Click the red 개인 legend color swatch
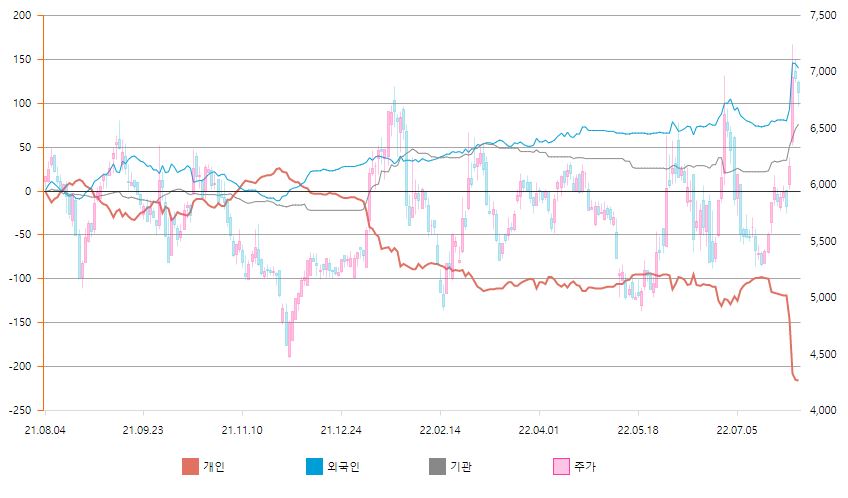This screenshot has width=848, height=498. point(190,466)
